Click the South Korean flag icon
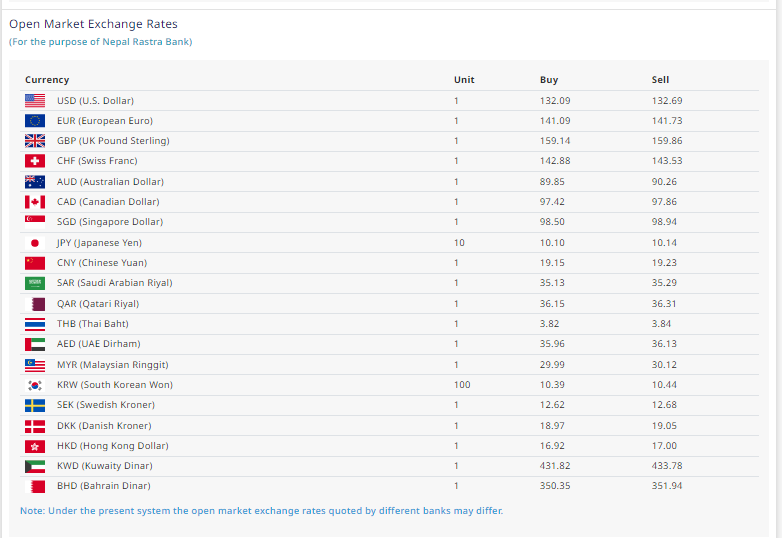 35,385
